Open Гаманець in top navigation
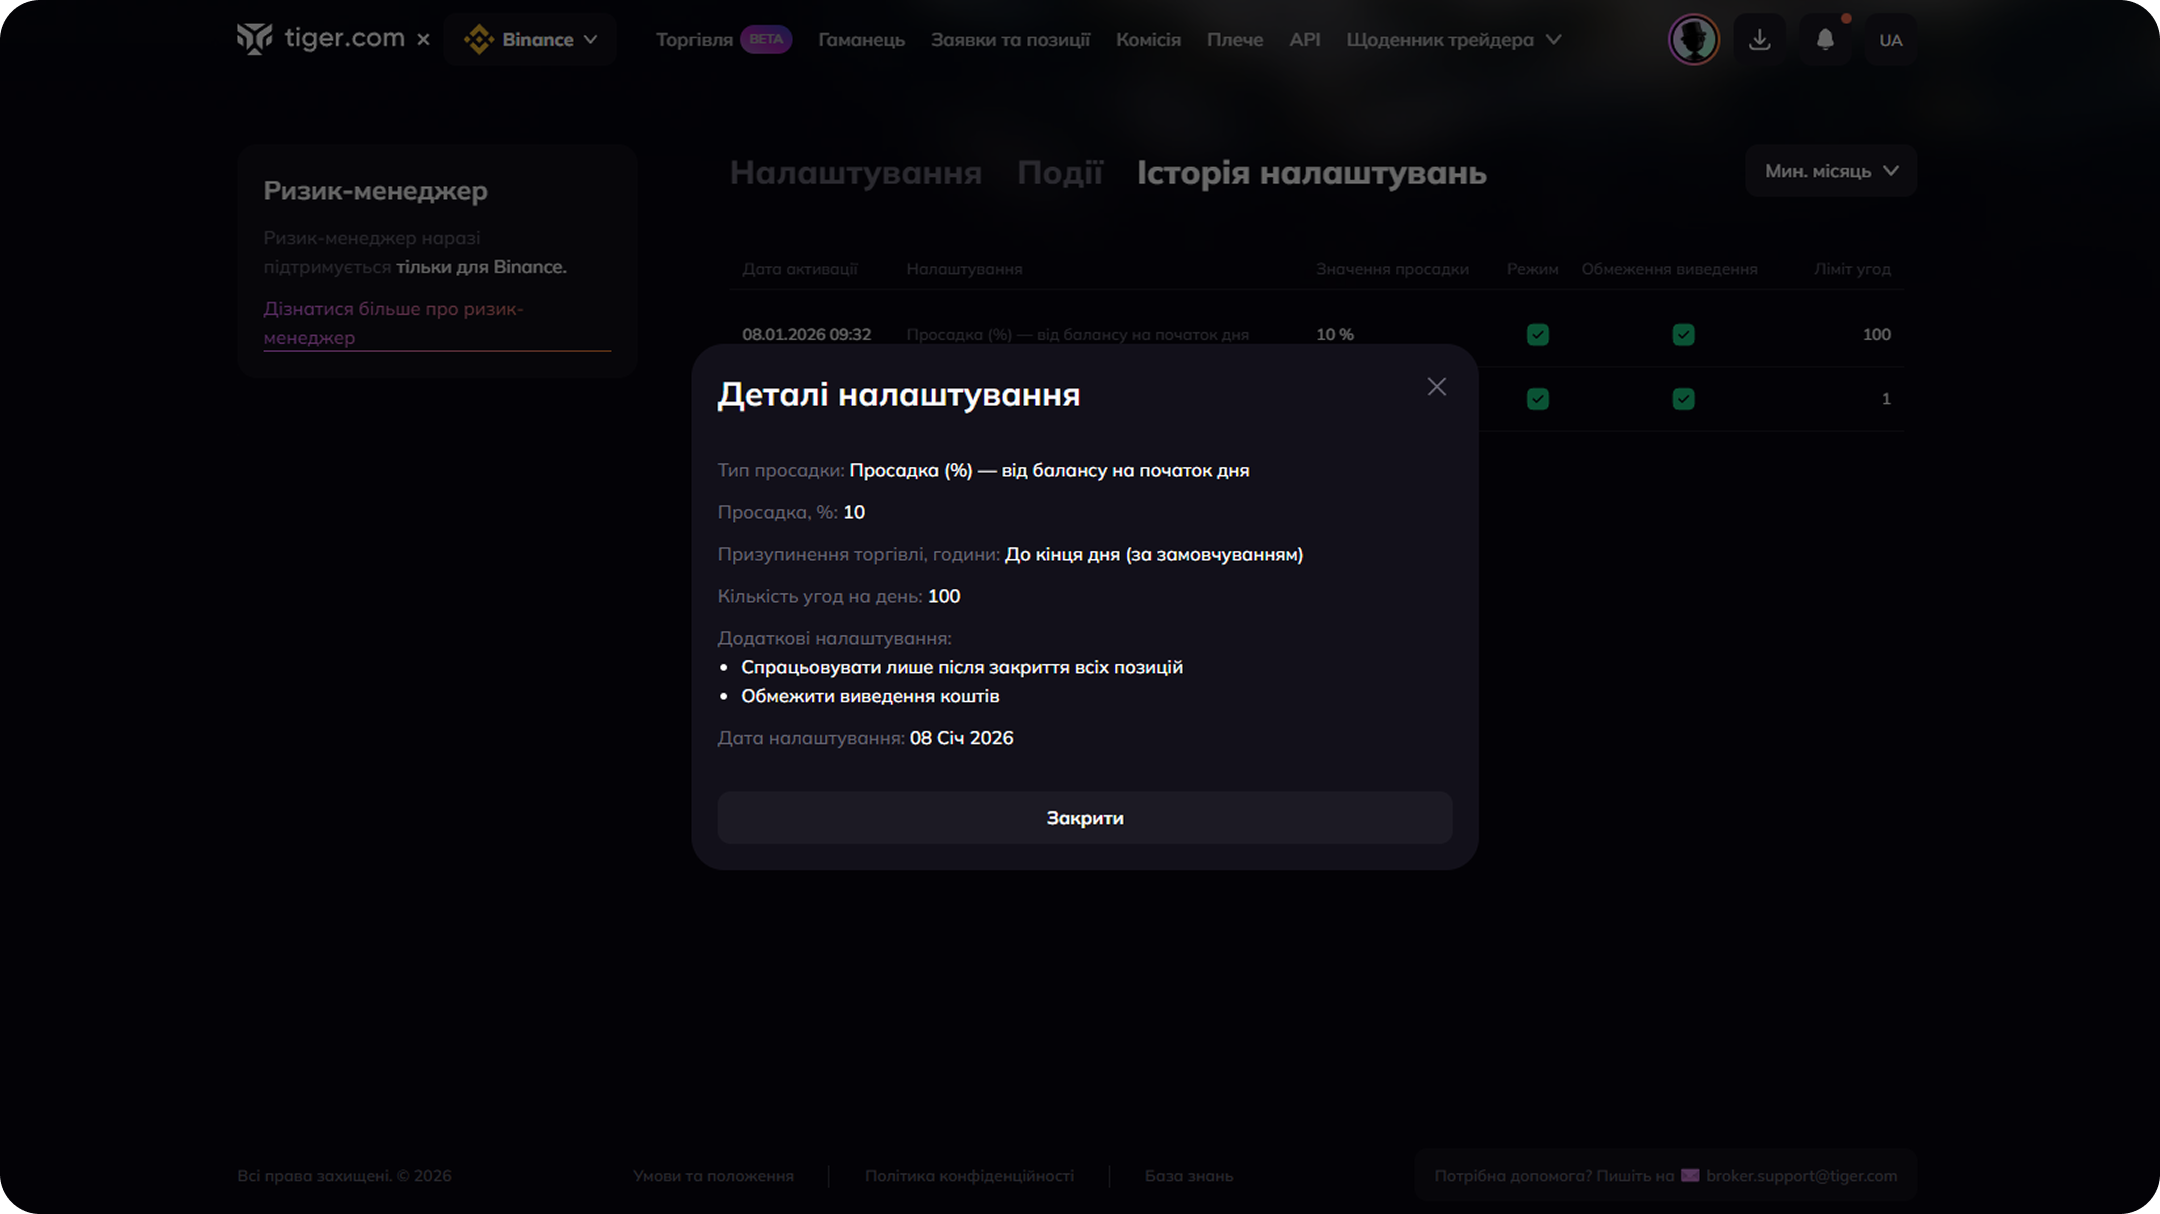Image resolution: width=2160 pixels, height=1214 pixels. coord(861,40)
